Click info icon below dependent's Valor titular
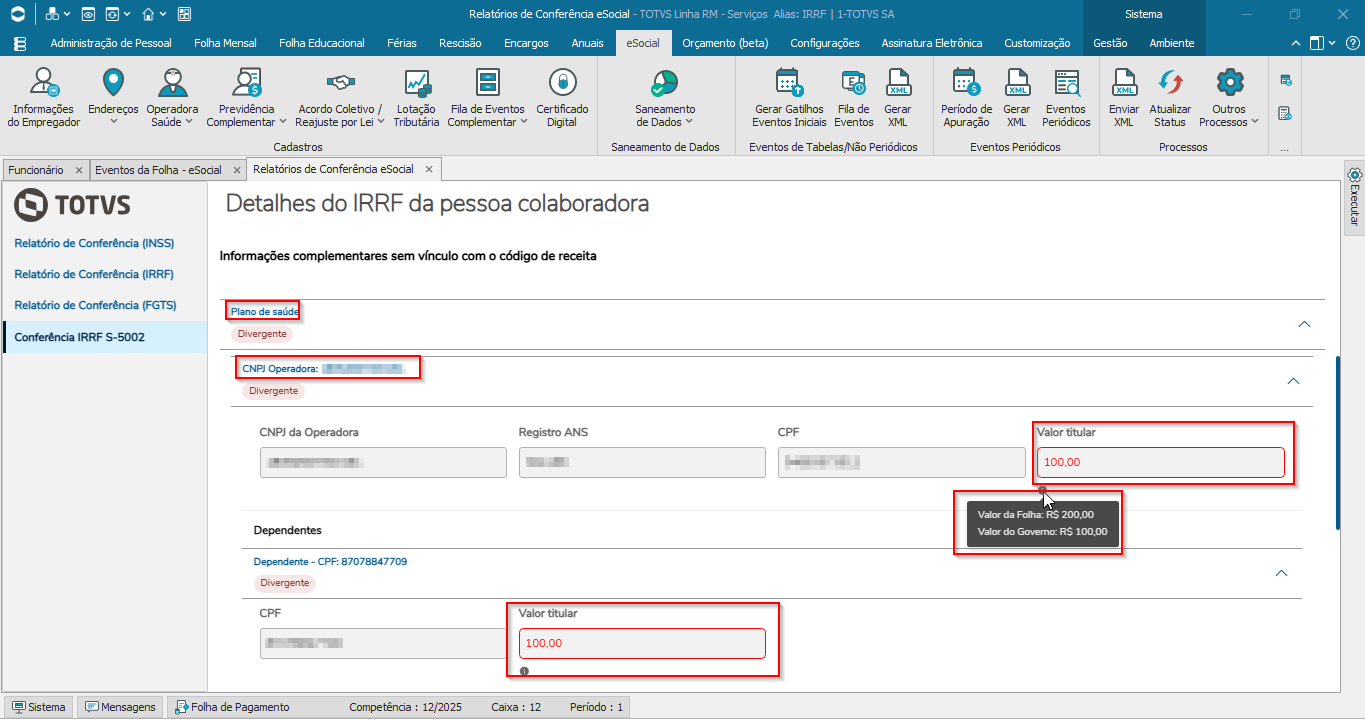The image size is (1365, 719). (x=524, y=671)
